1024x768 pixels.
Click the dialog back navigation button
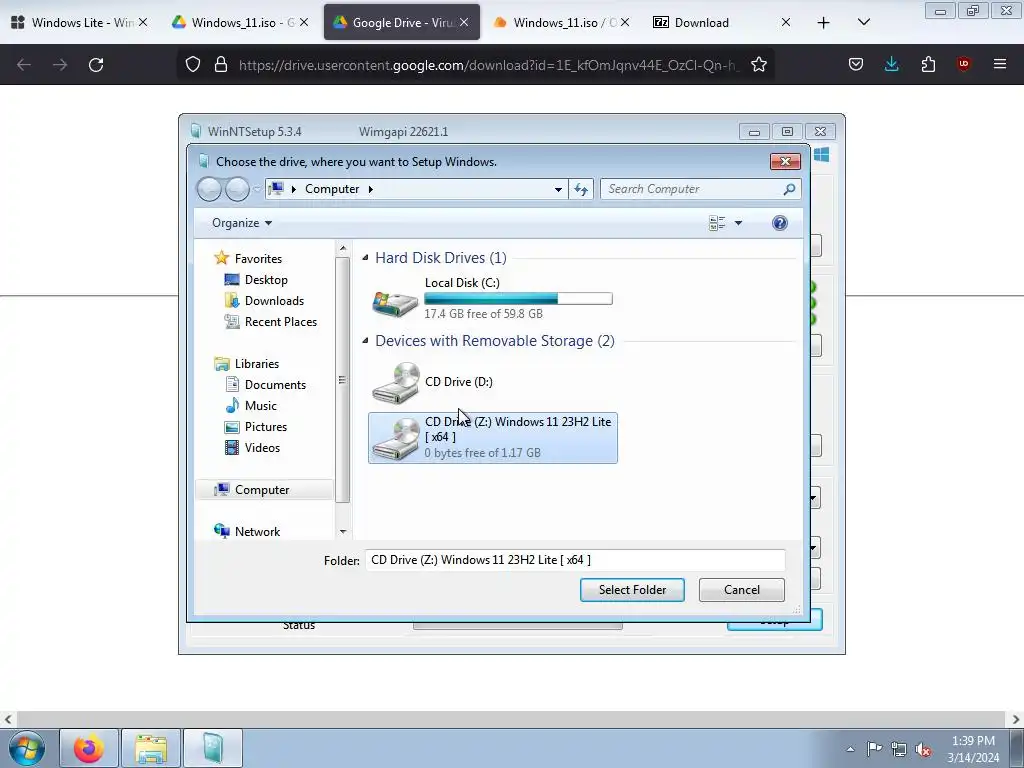click(209, 189)
